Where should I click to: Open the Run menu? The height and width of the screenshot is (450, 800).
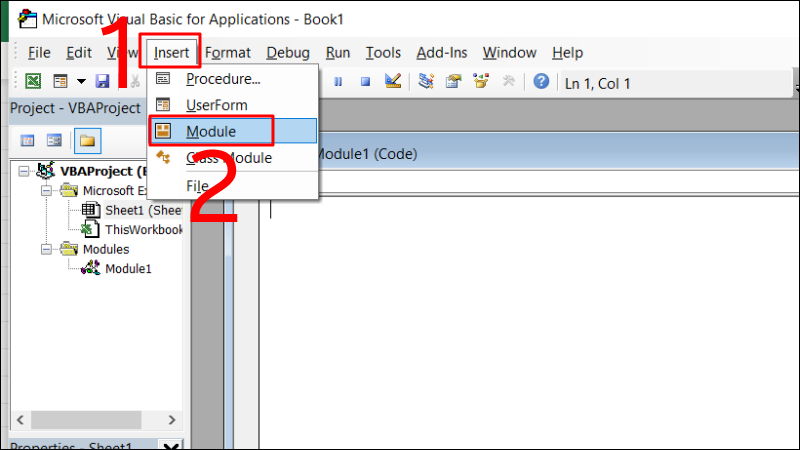[x=338, y=53]
